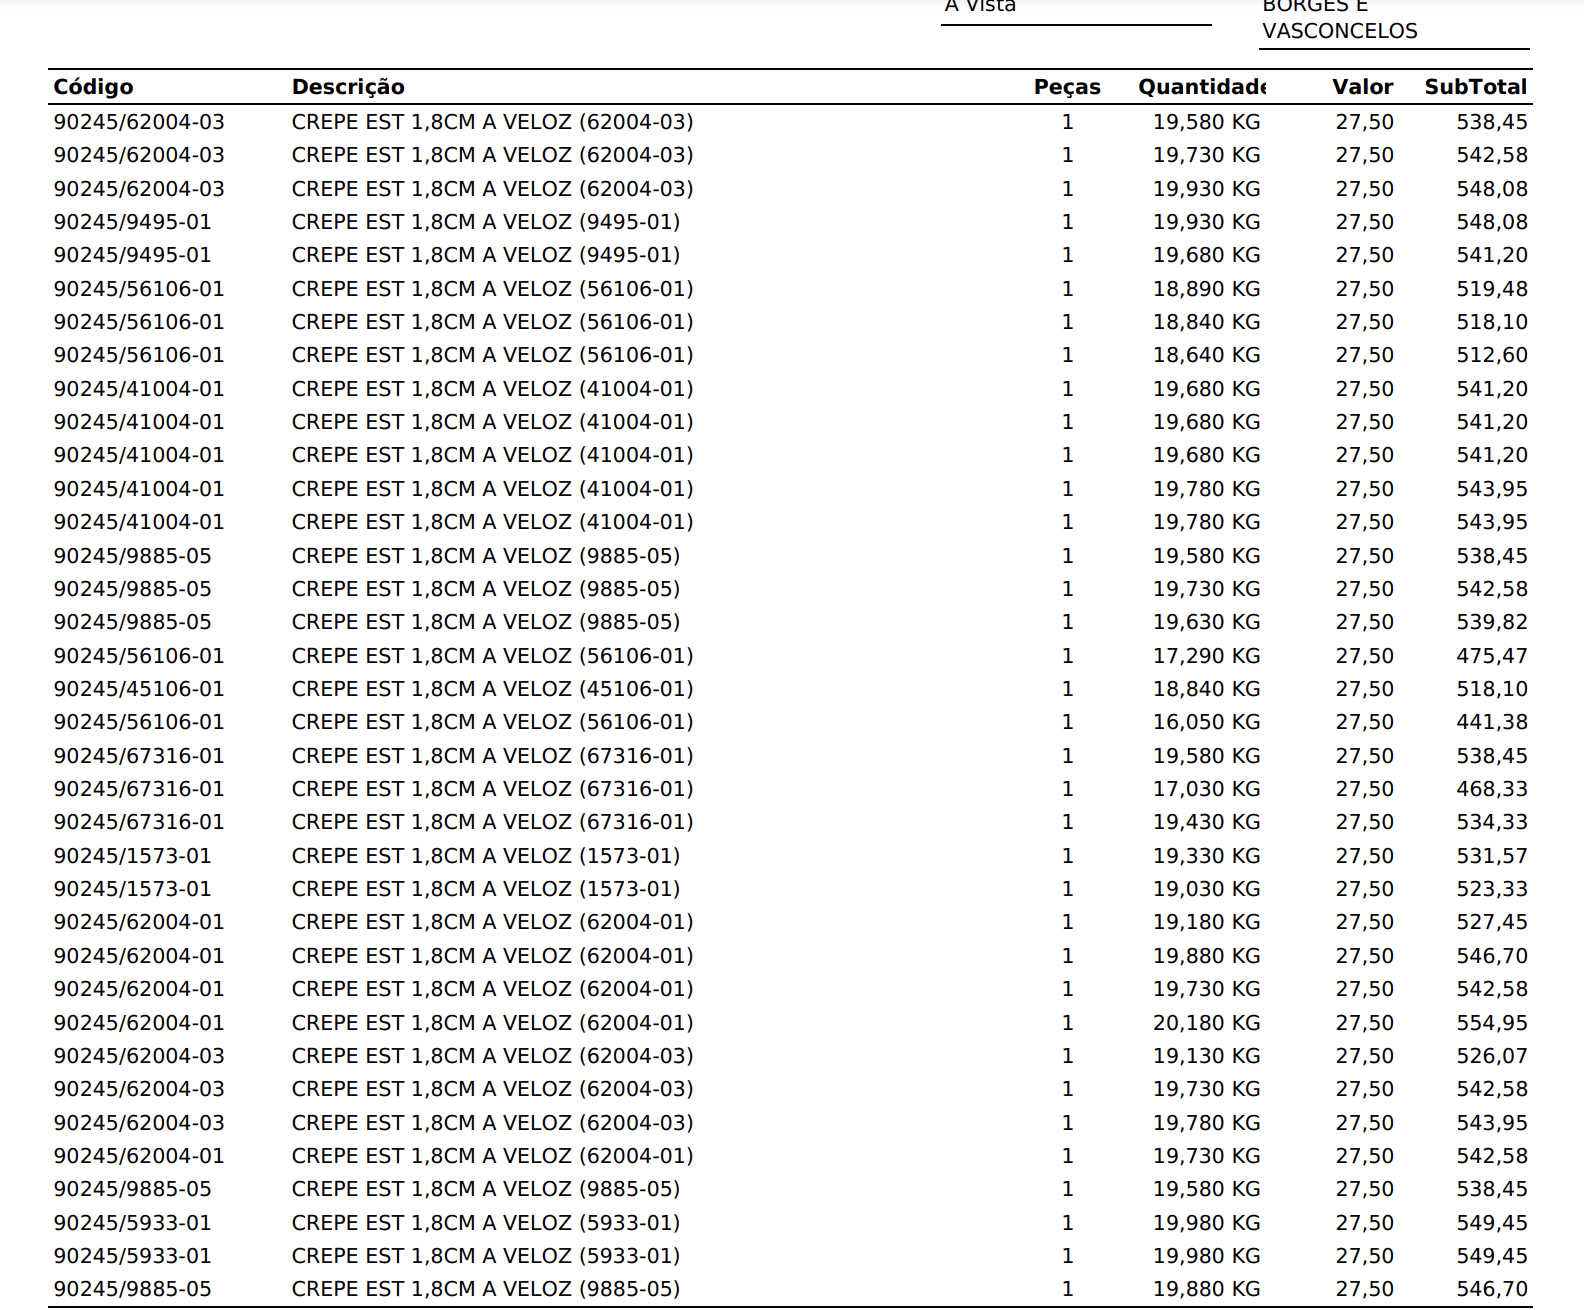Select the subtotal value 554,95

tap(1491, 1023)
